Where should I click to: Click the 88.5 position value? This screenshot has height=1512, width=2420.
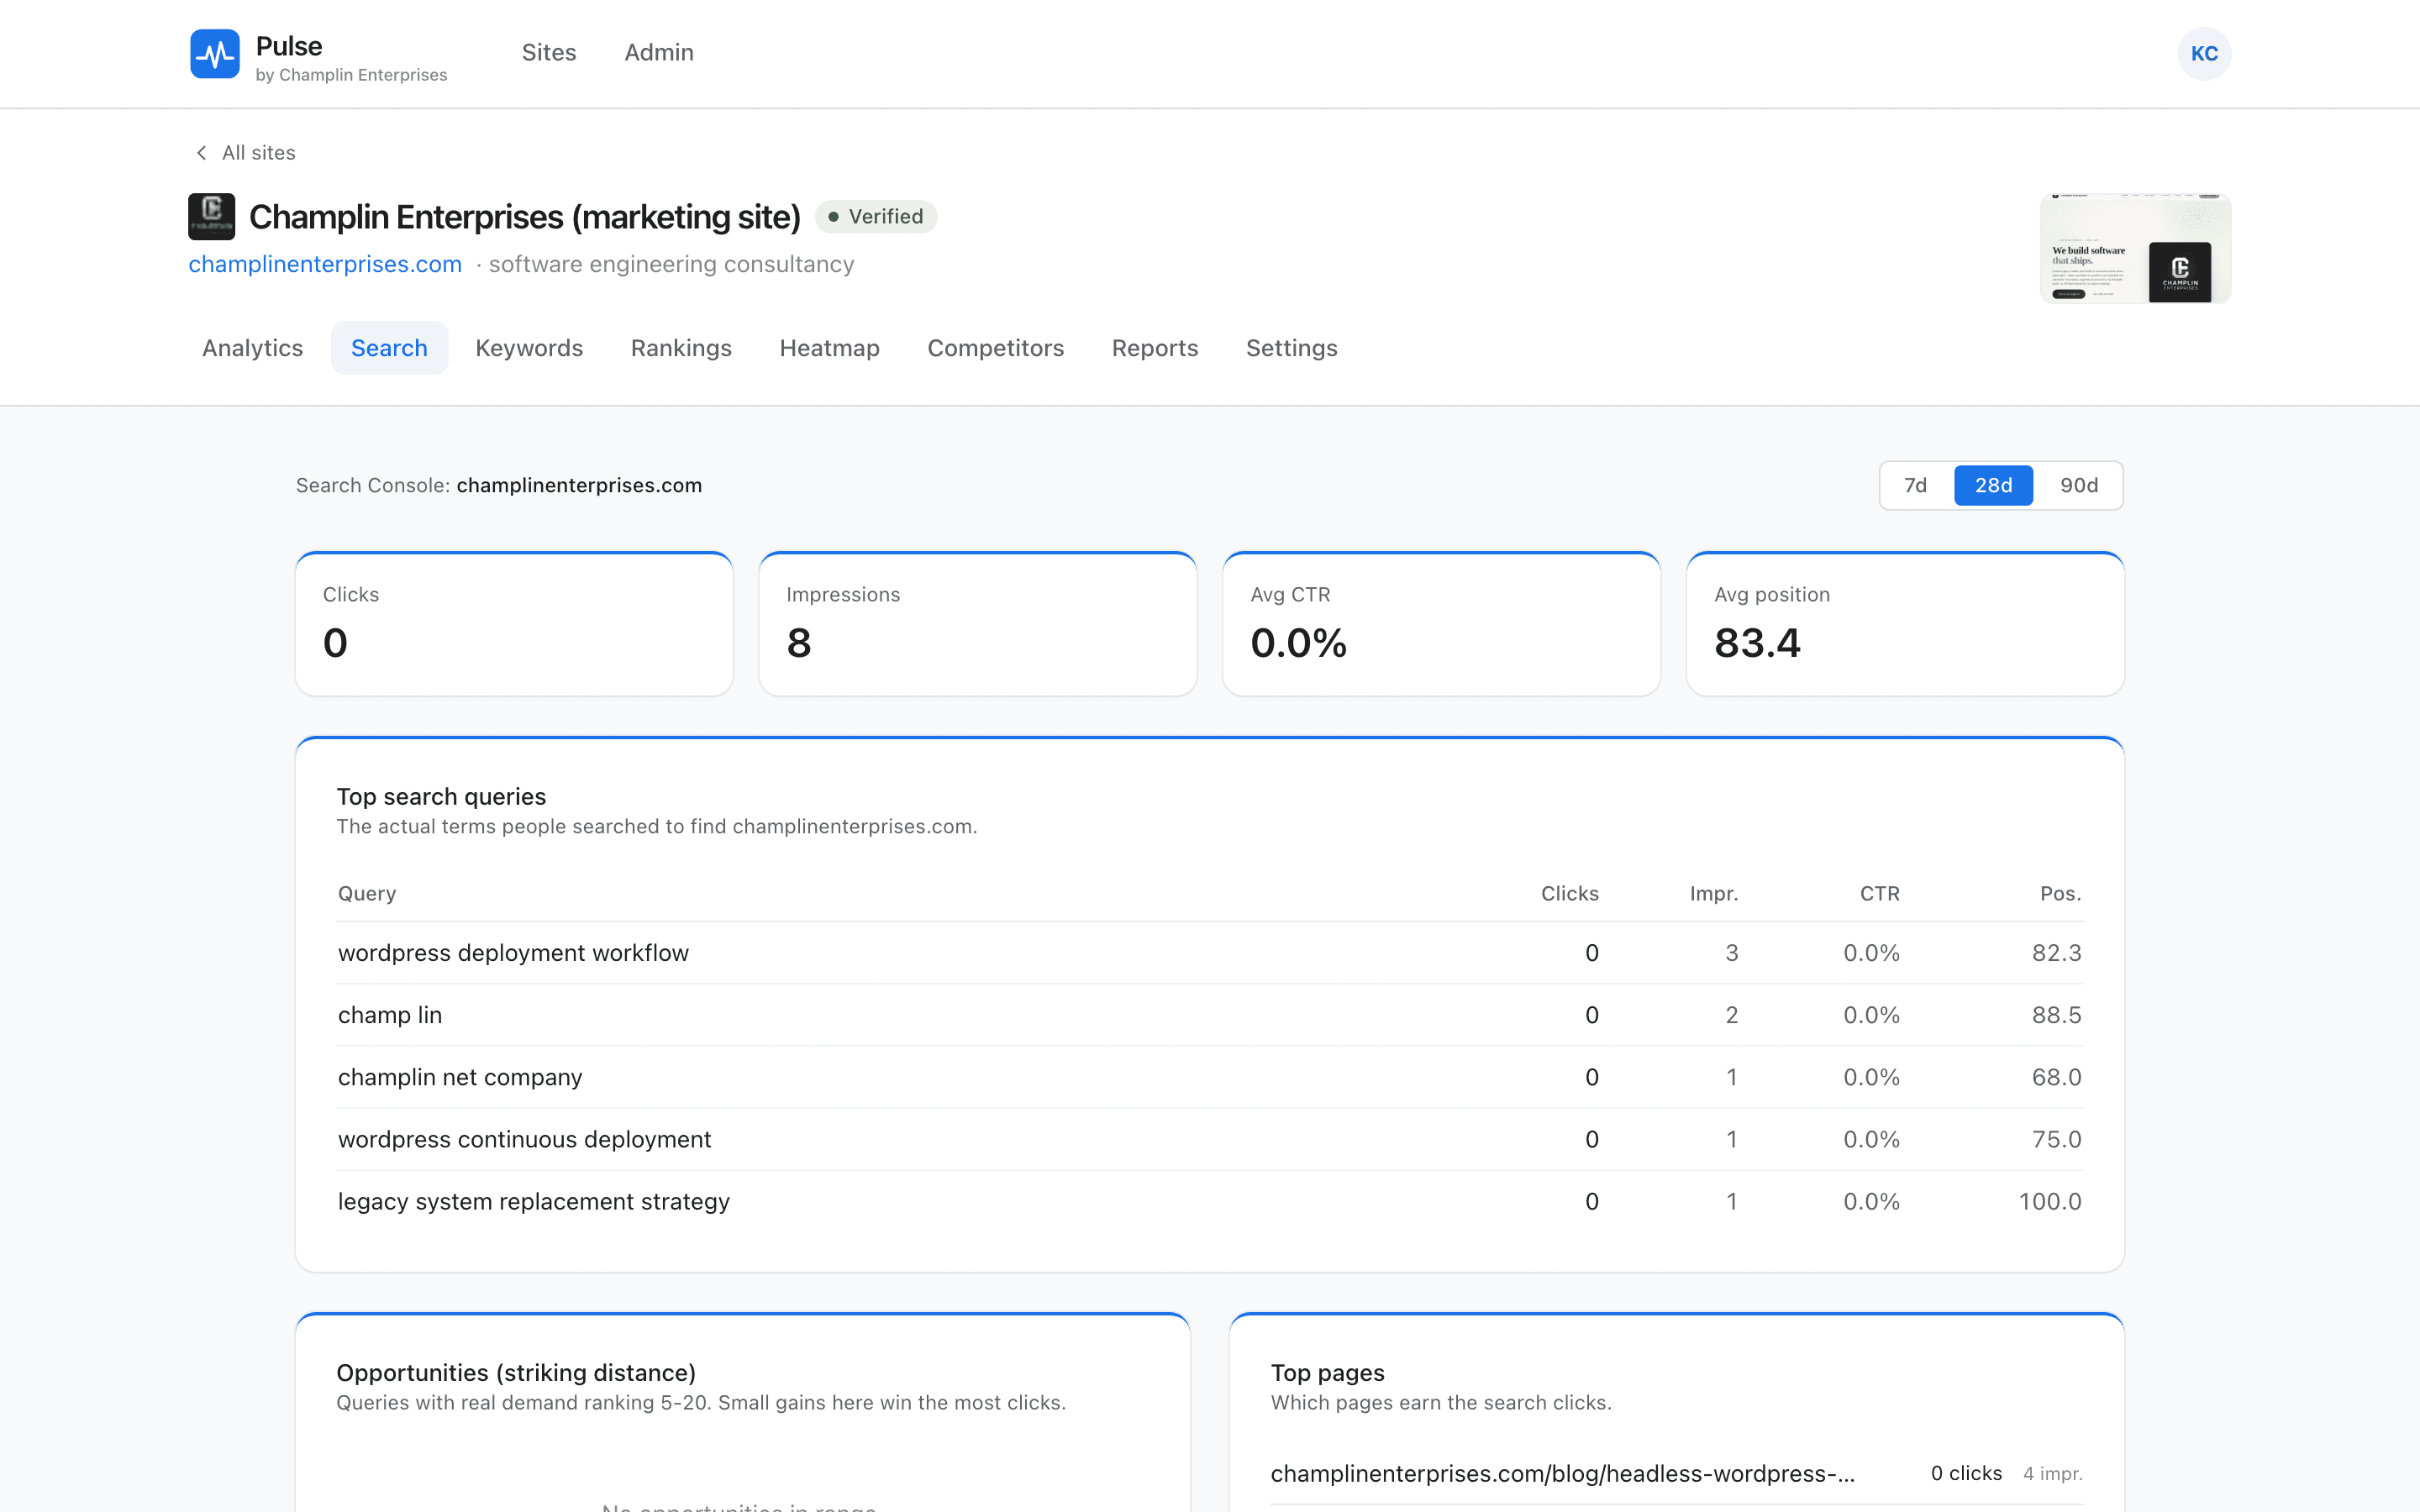[x=2056, y=1015]
